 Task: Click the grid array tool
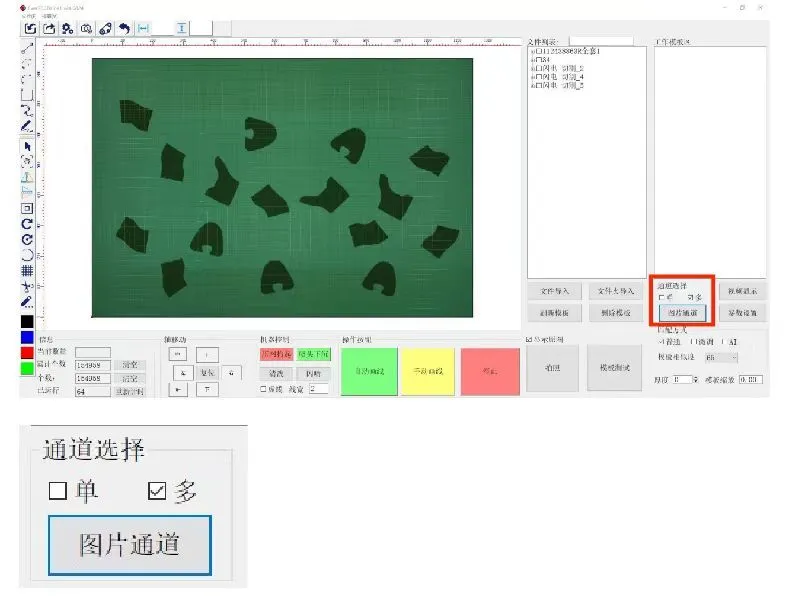pos(27,271)
